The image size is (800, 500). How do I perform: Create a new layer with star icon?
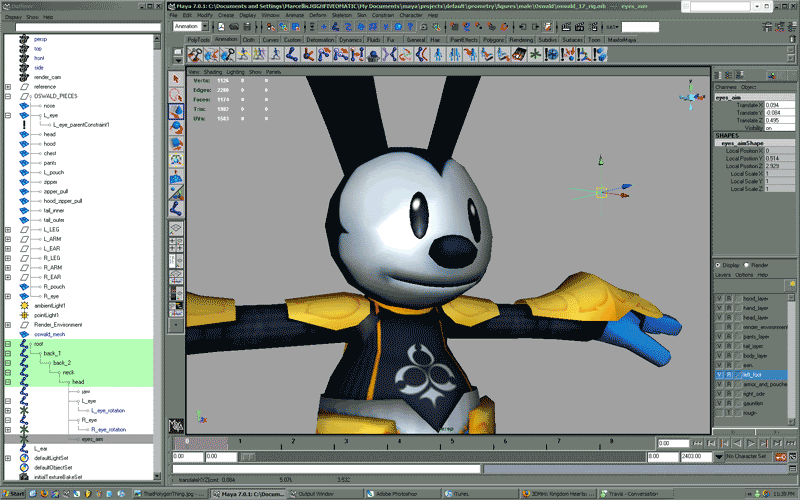click(x=790, y=284)
